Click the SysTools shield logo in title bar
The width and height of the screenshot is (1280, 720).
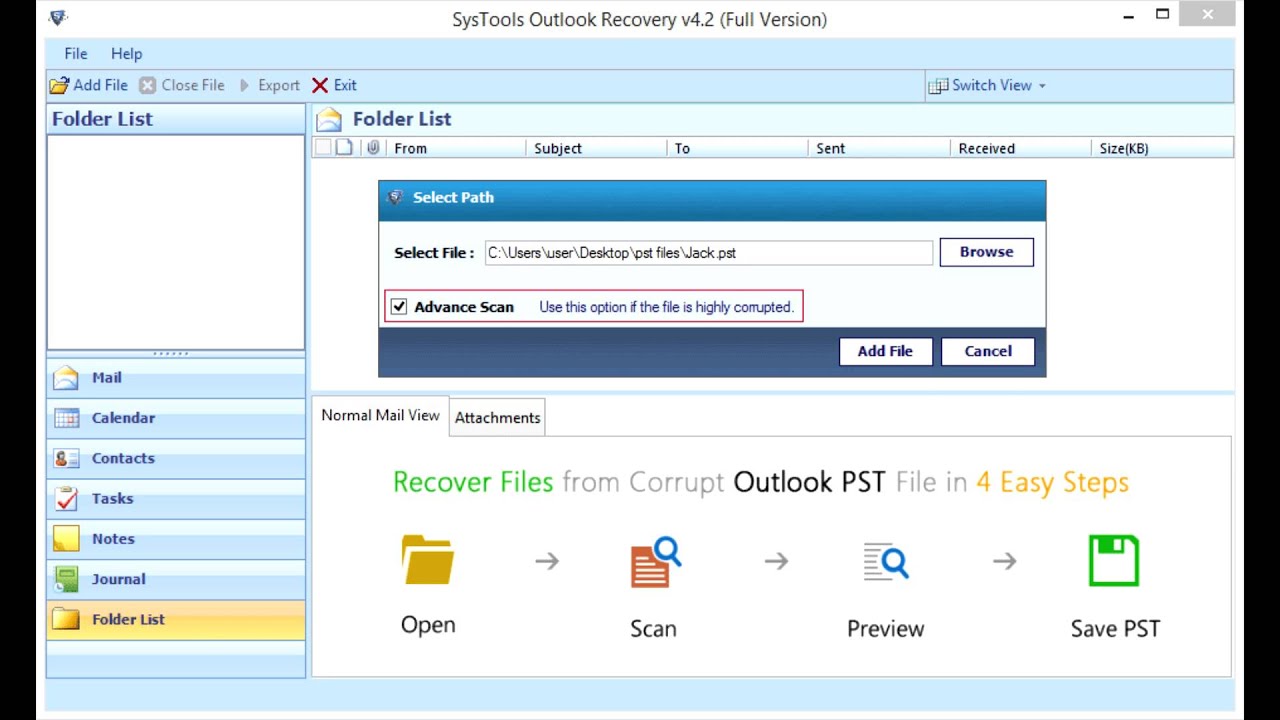point(58,18)
